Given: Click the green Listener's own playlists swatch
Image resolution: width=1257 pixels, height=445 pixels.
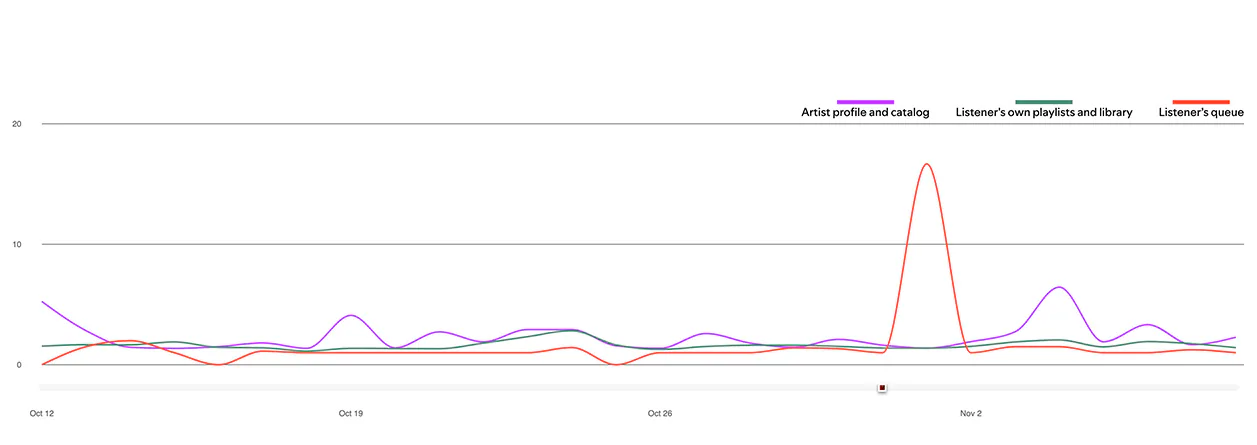Looking at the screenshot, I should click(1044, 102).
